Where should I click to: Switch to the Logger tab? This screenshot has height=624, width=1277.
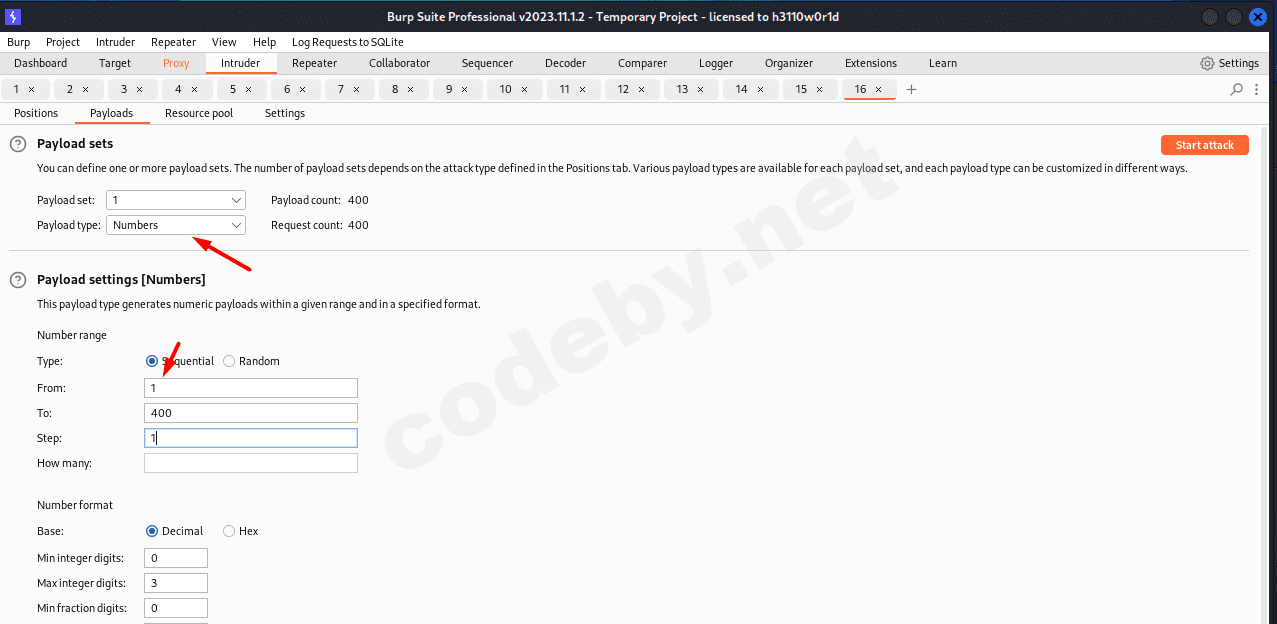(716, 63)
